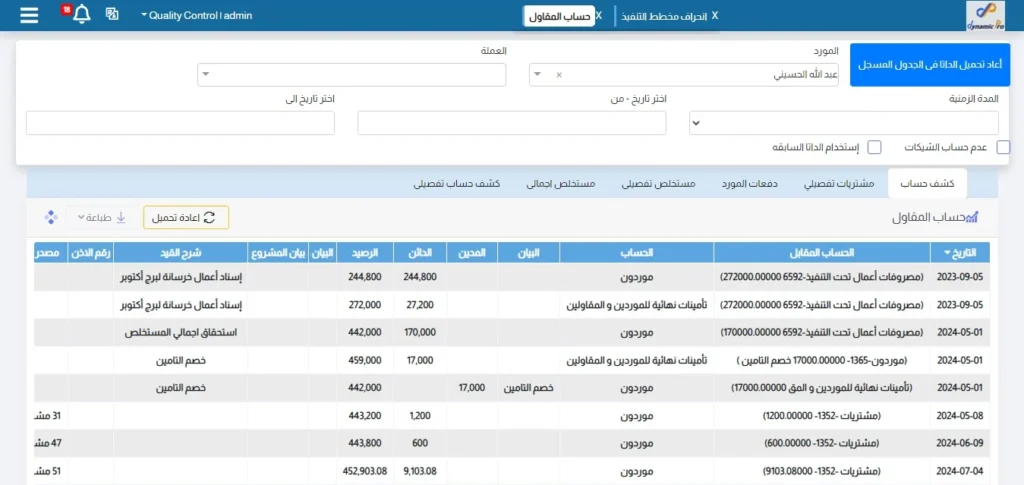Click the language translate icon

(x=112, y=15)
